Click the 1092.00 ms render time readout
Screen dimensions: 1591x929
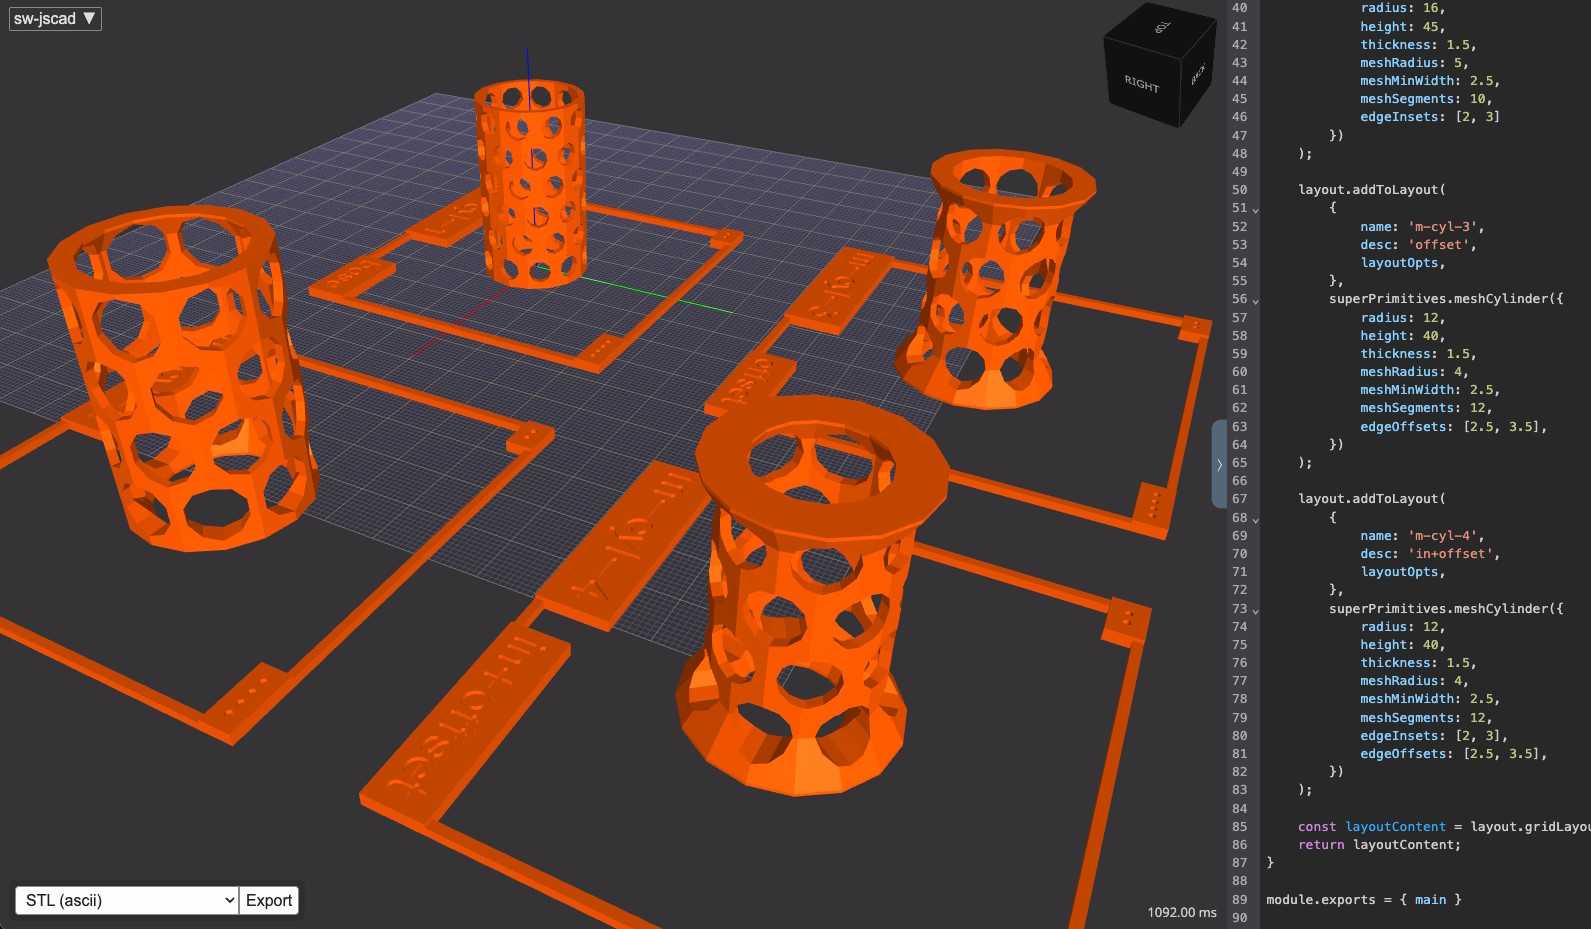click(1182, 912)
